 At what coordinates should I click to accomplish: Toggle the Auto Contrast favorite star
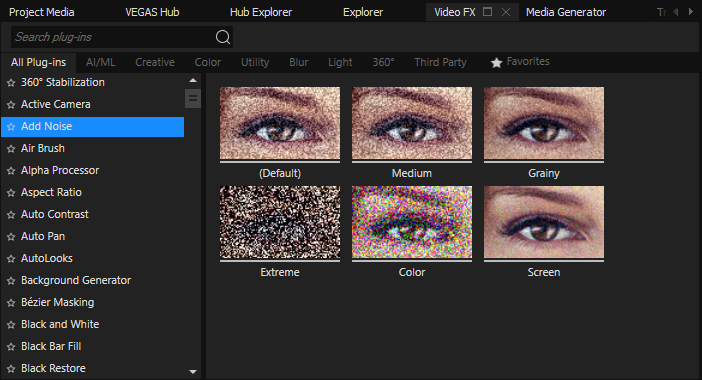tap(11, 215)
